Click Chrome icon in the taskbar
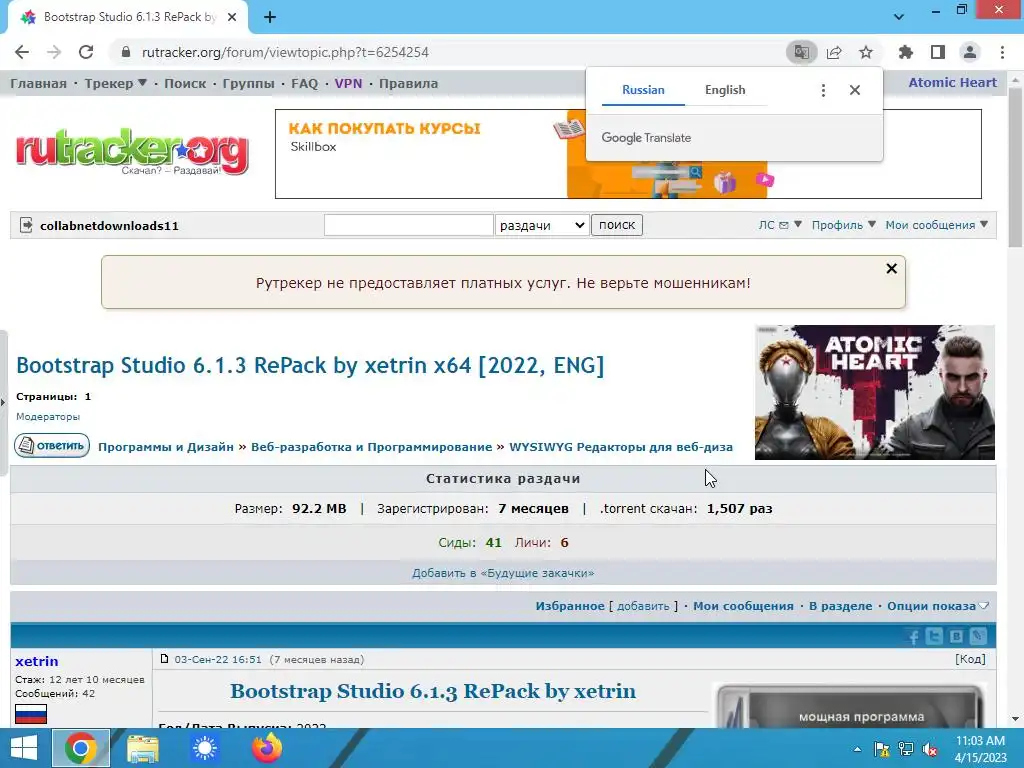Screen dimensions: 1024x768 [81, 748]
